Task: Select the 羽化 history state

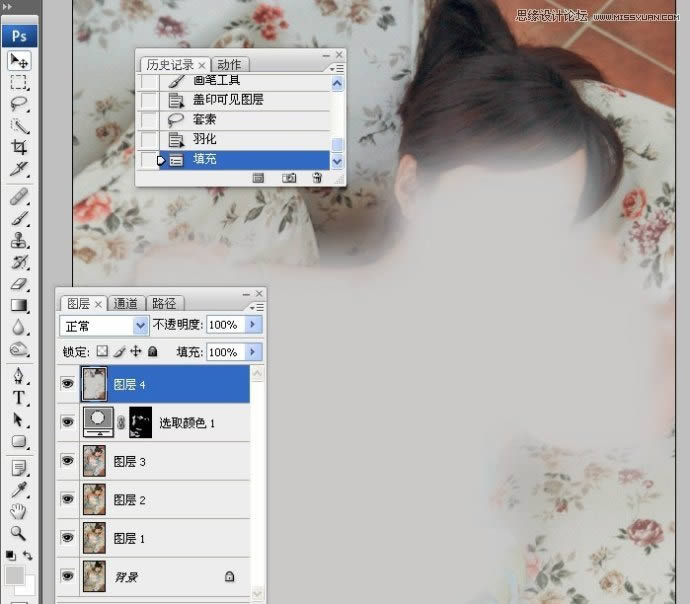Action: (x=205, y=139)
